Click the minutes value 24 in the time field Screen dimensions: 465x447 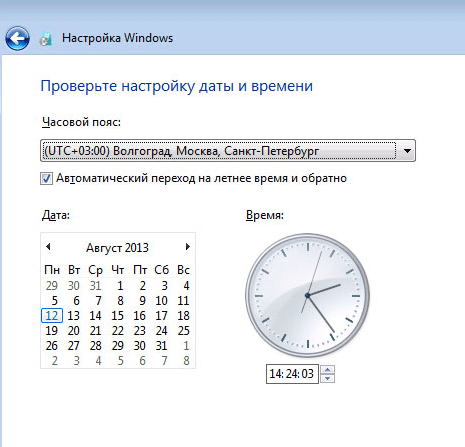pyautogui.click(x=291, y=374)
